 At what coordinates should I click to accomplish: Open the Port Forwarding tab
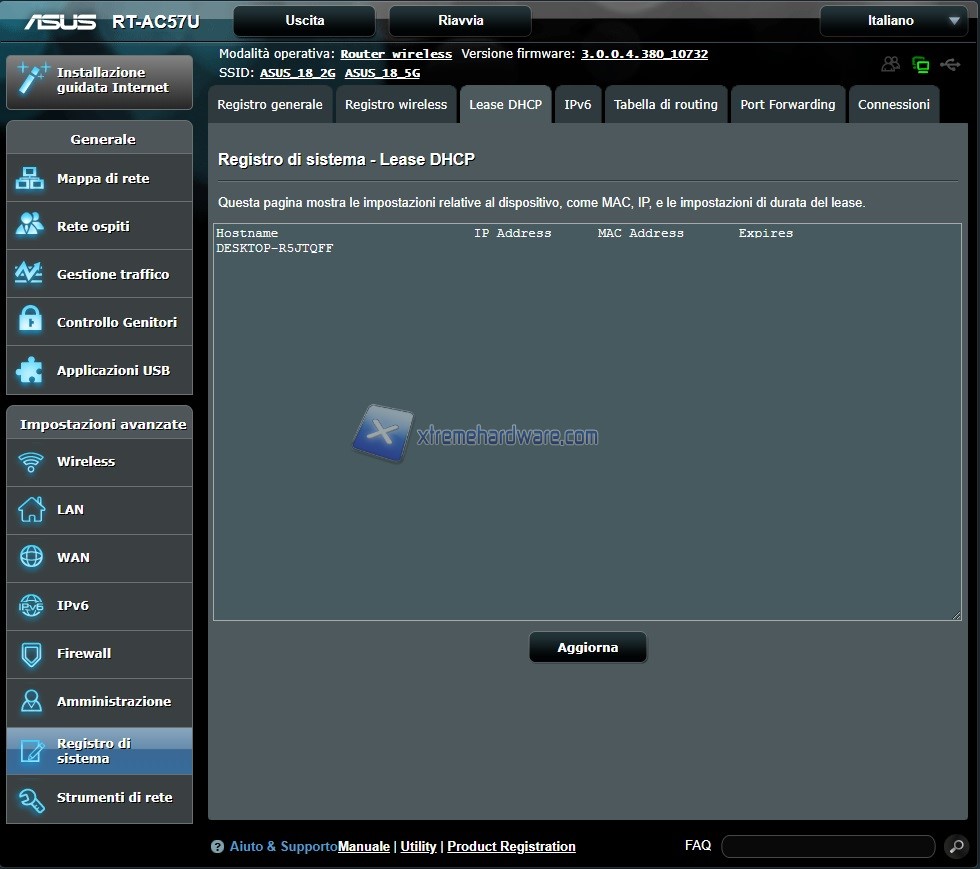787,105
